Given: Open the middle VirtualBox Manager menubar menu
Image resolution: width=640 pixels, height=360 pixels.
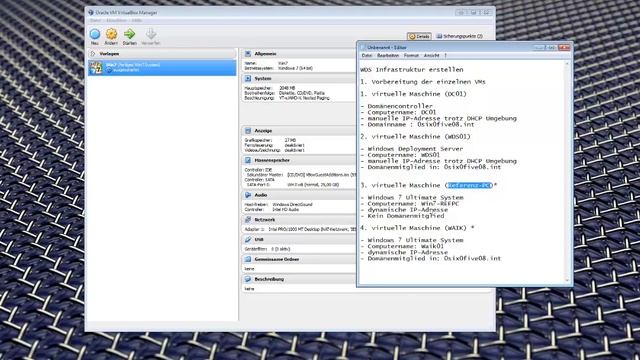Looking at the screenshot, I should [116, 20].
